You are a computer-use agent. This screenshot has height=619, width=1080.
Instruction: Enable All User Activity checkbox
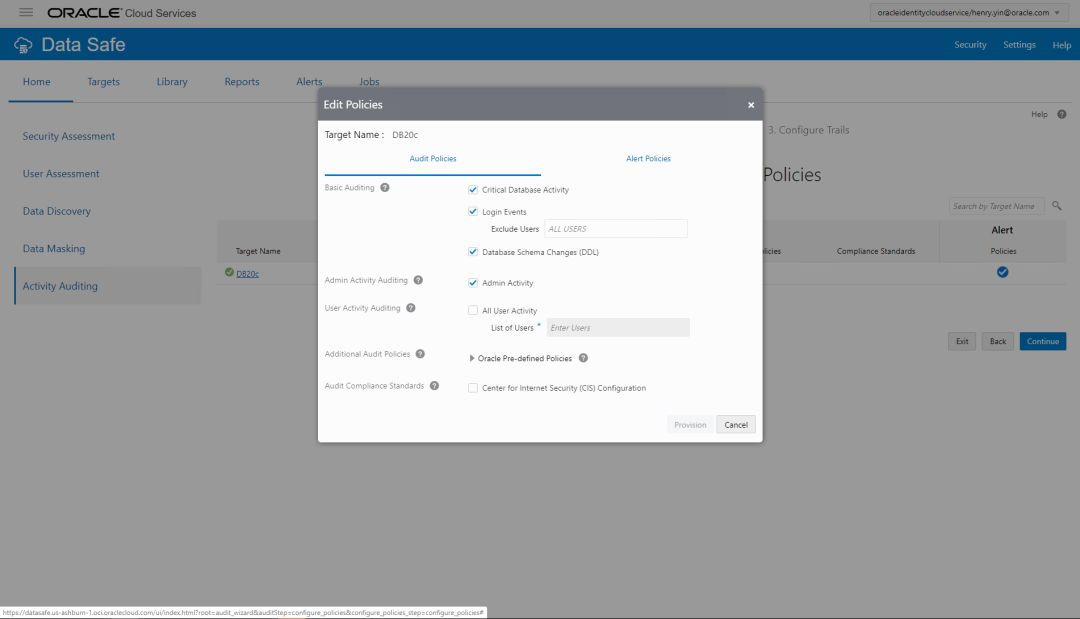click(473, 311)
